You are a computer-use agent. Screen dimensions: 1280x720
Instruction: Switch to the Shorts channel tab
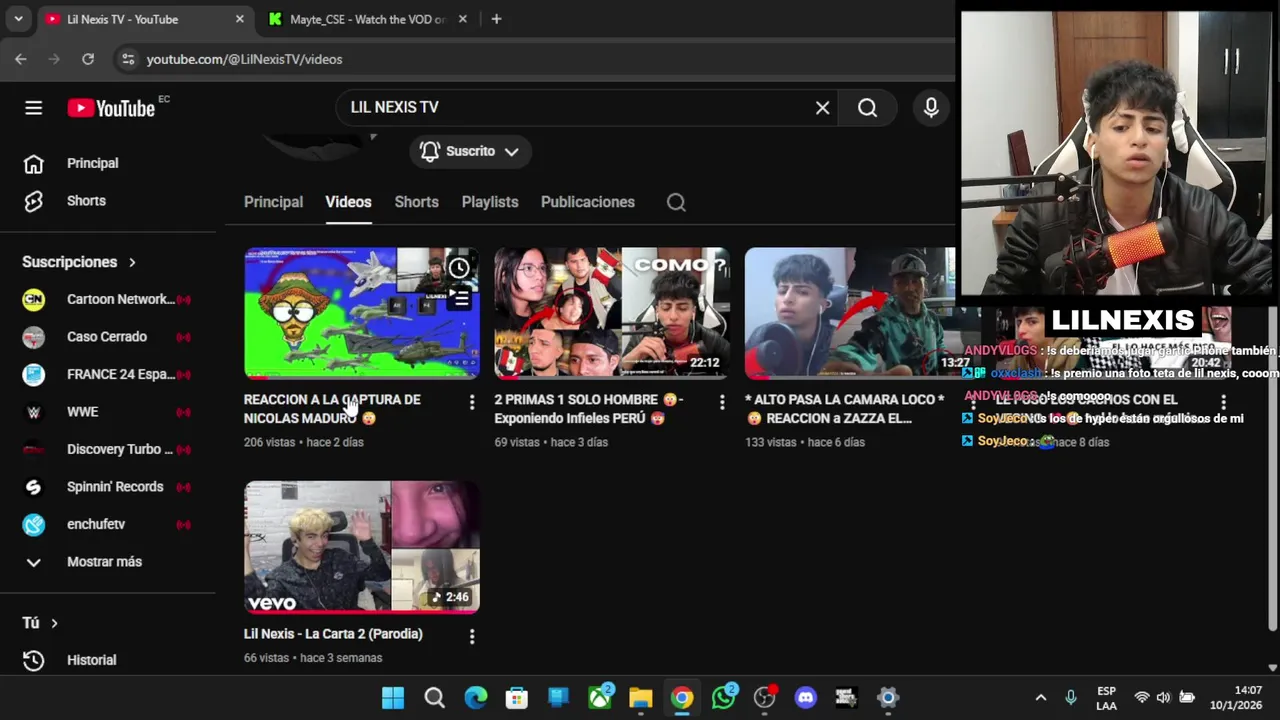[416, 202]
